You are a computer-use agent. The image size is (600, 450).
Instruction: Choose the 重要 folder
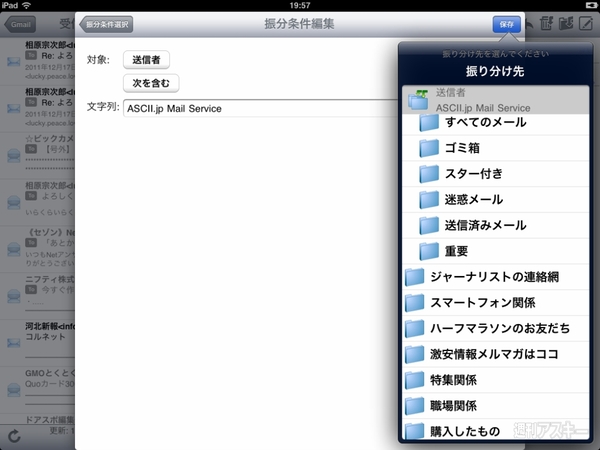[496, 251]
